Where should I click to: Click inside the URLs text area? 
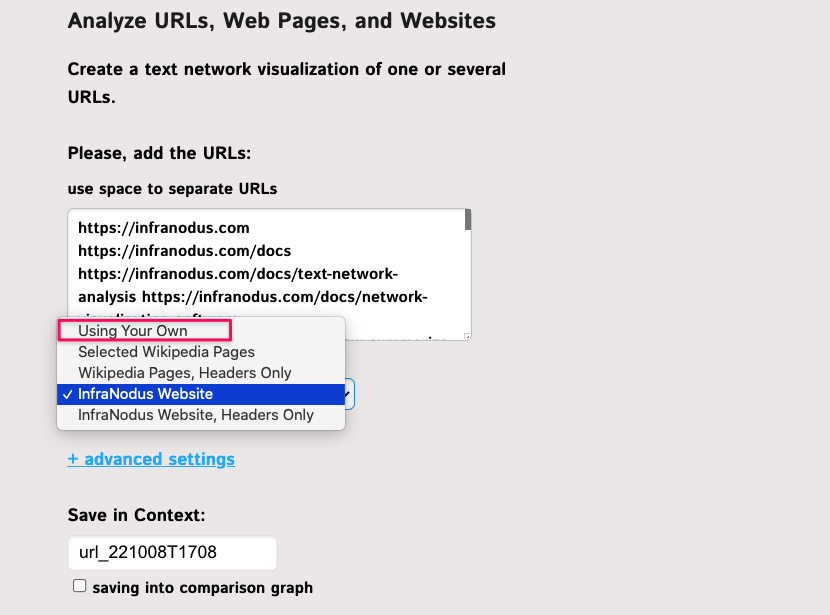tap(269, 274)
